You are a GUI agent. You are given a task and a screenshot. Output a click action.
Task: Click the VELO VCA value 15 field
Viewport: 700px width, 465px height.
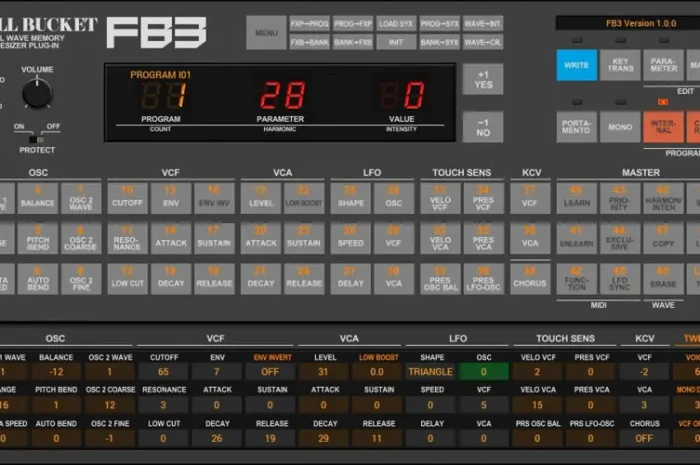click(x=537, y=405)
